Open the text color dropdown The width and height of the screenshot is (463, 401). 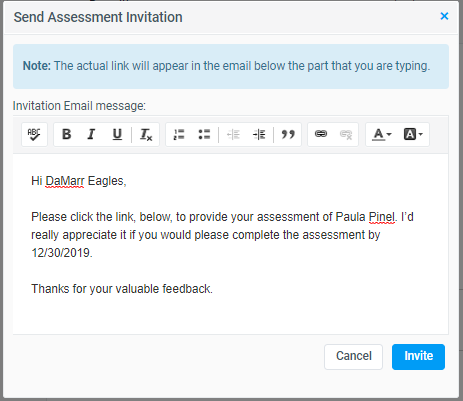click(x=382, y=134)
